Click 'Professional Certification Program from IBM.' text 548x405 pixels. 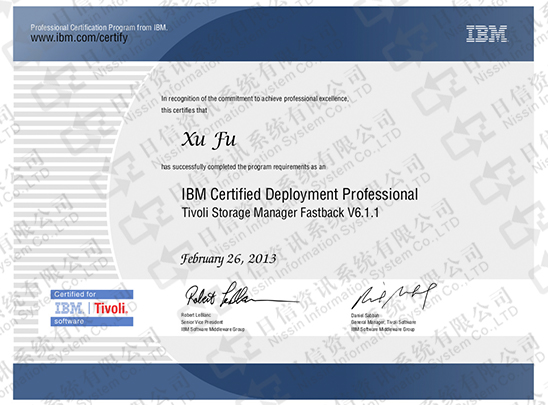(99, 27)
